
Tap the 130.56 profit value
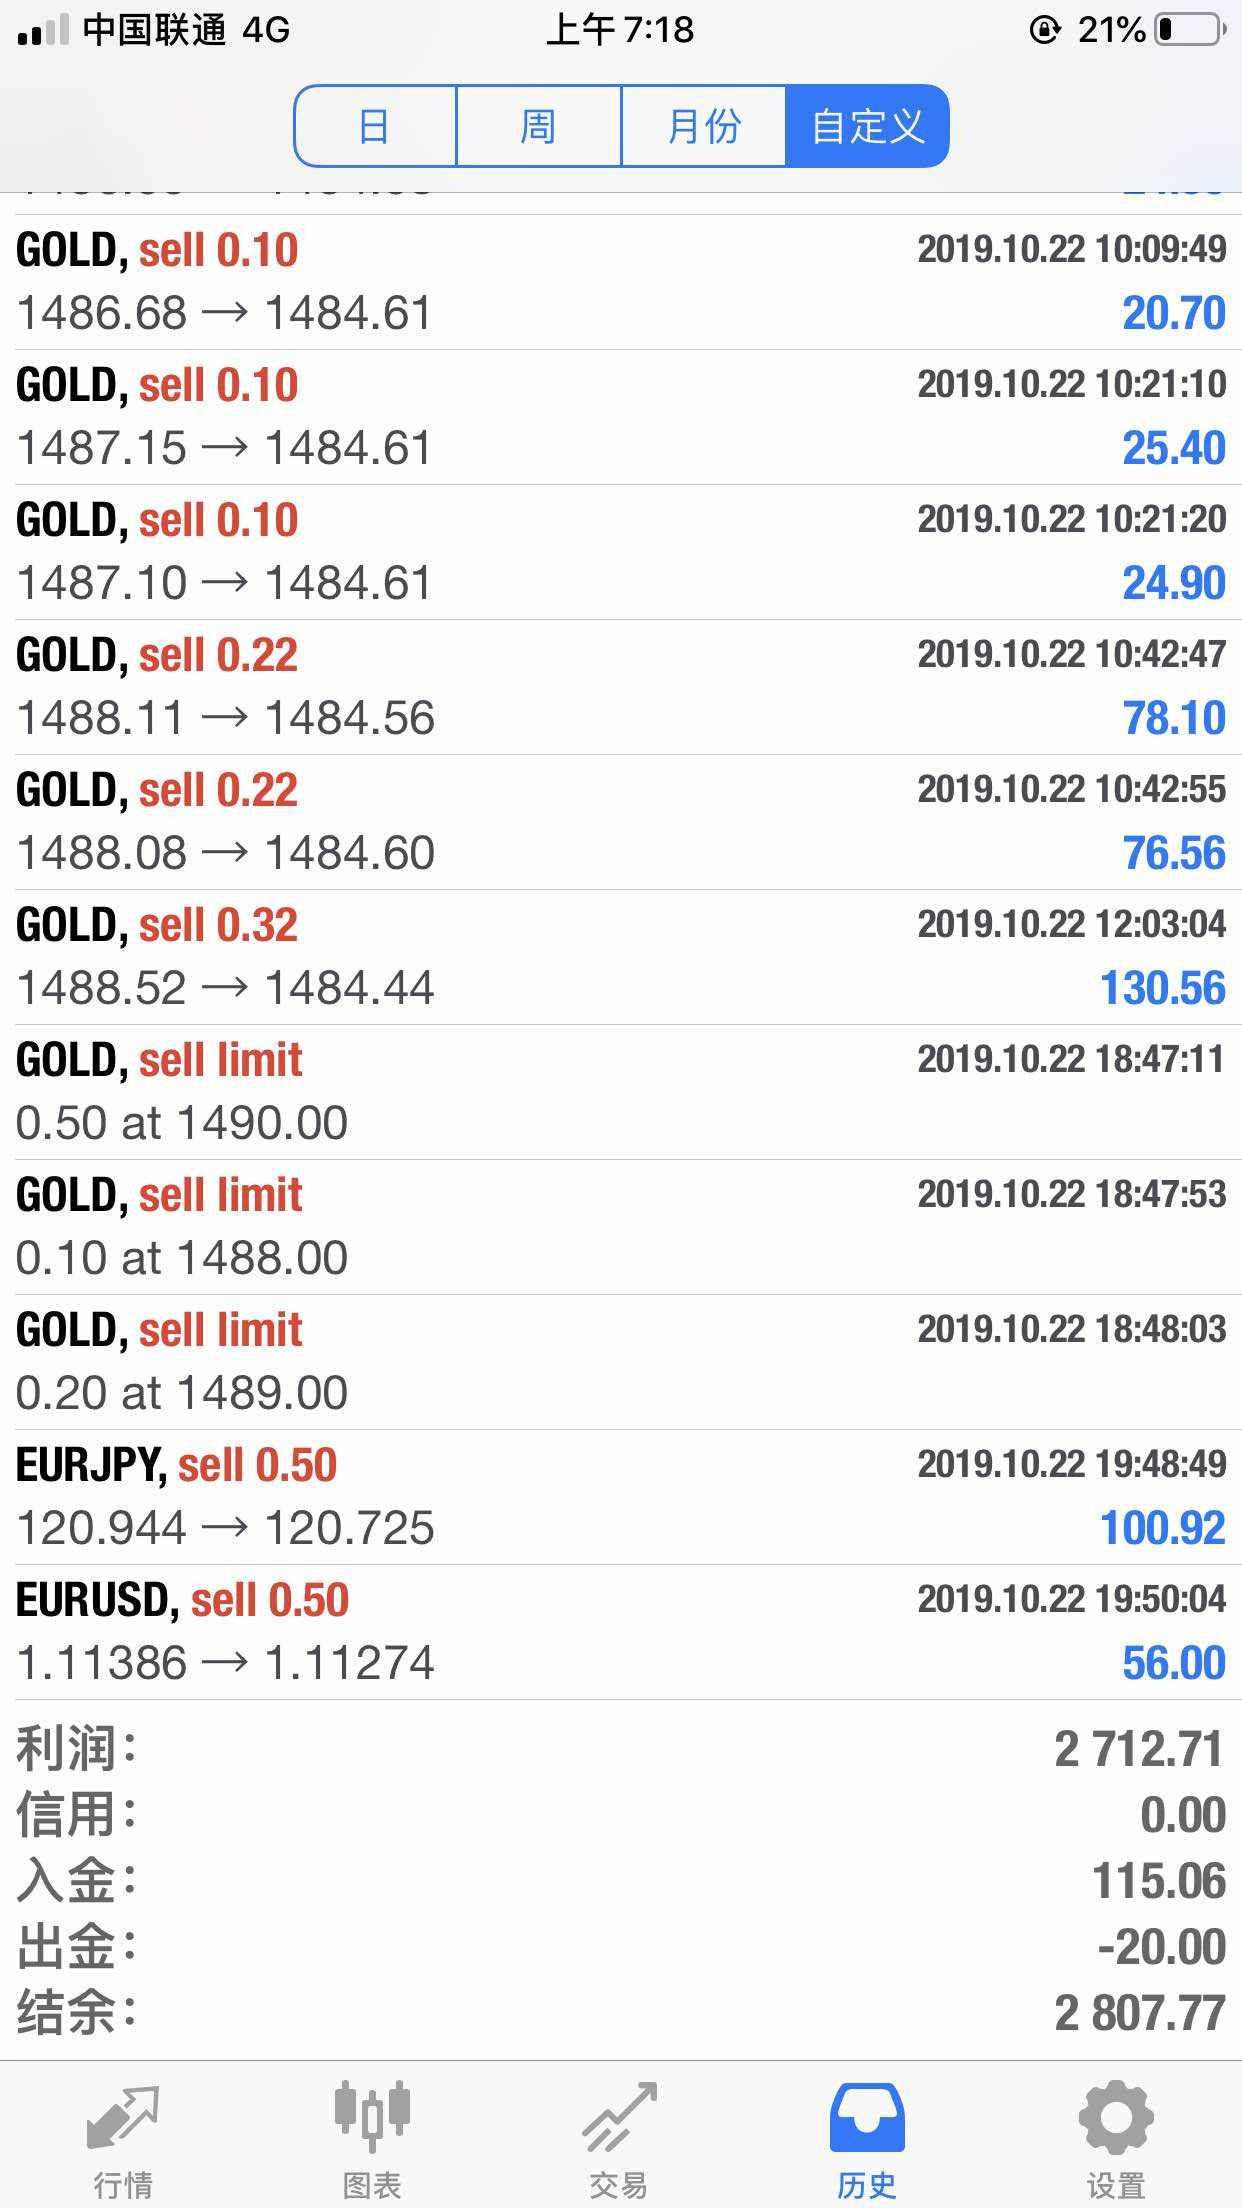click(x=1162, y=988)
